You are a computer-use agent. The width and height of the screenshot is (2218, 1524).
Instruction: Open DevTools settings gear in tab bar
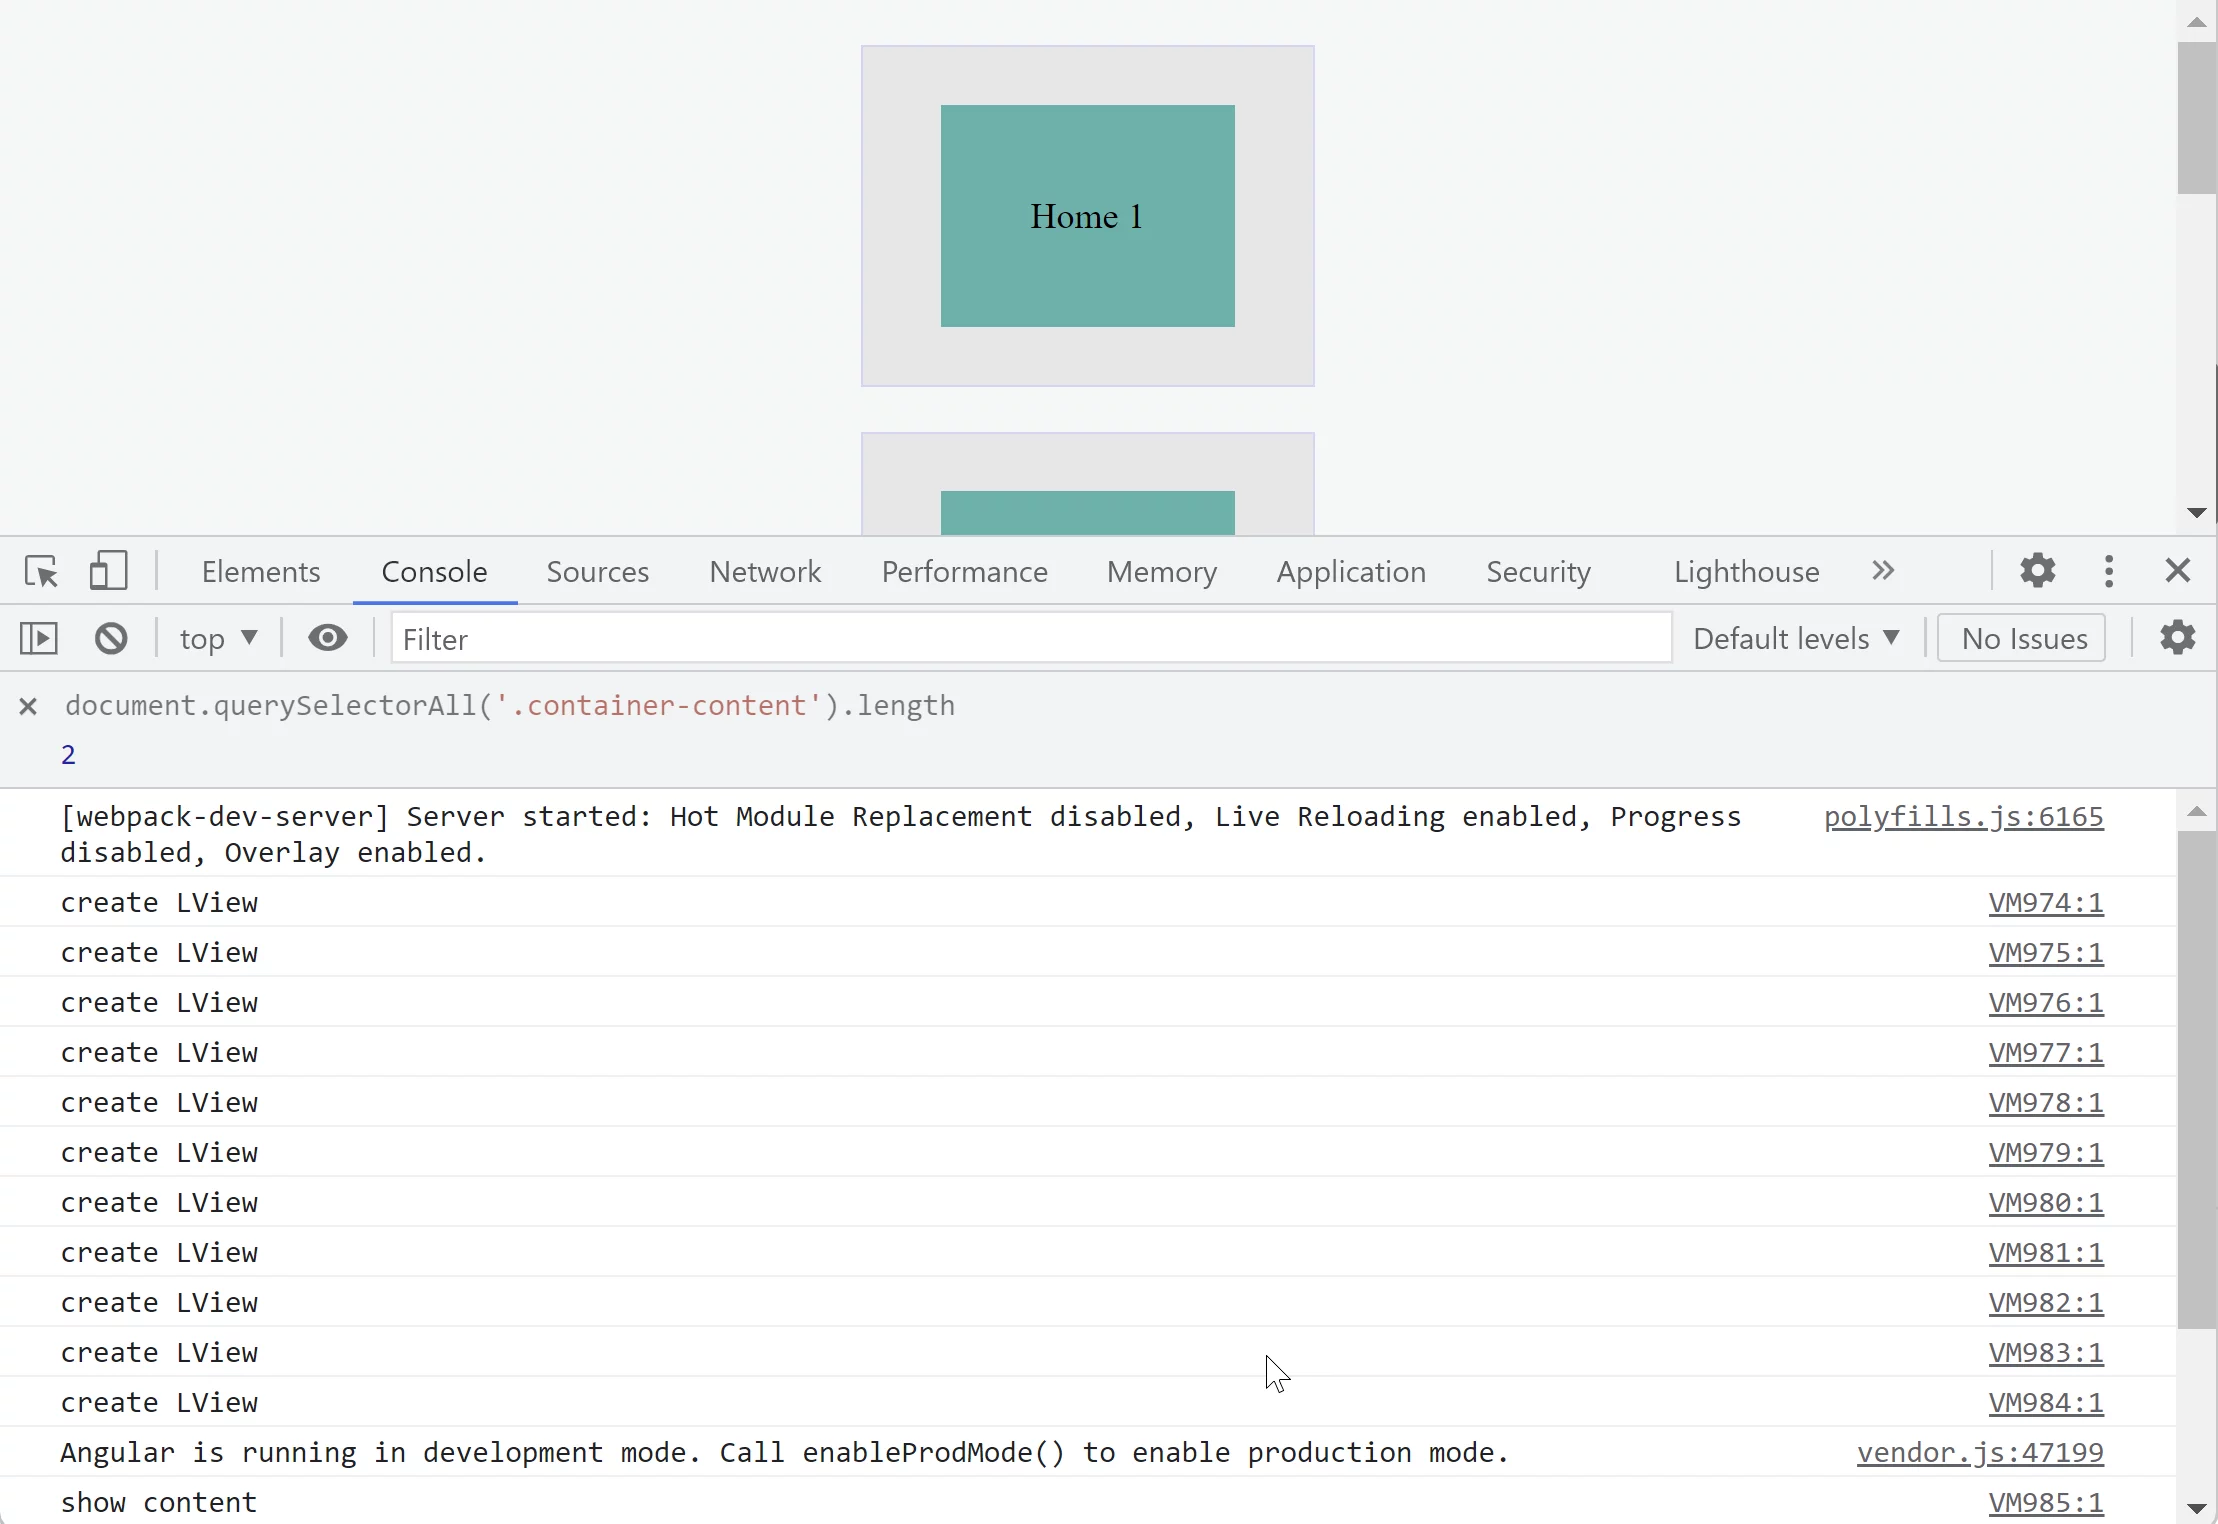(x=2037, y=571)
